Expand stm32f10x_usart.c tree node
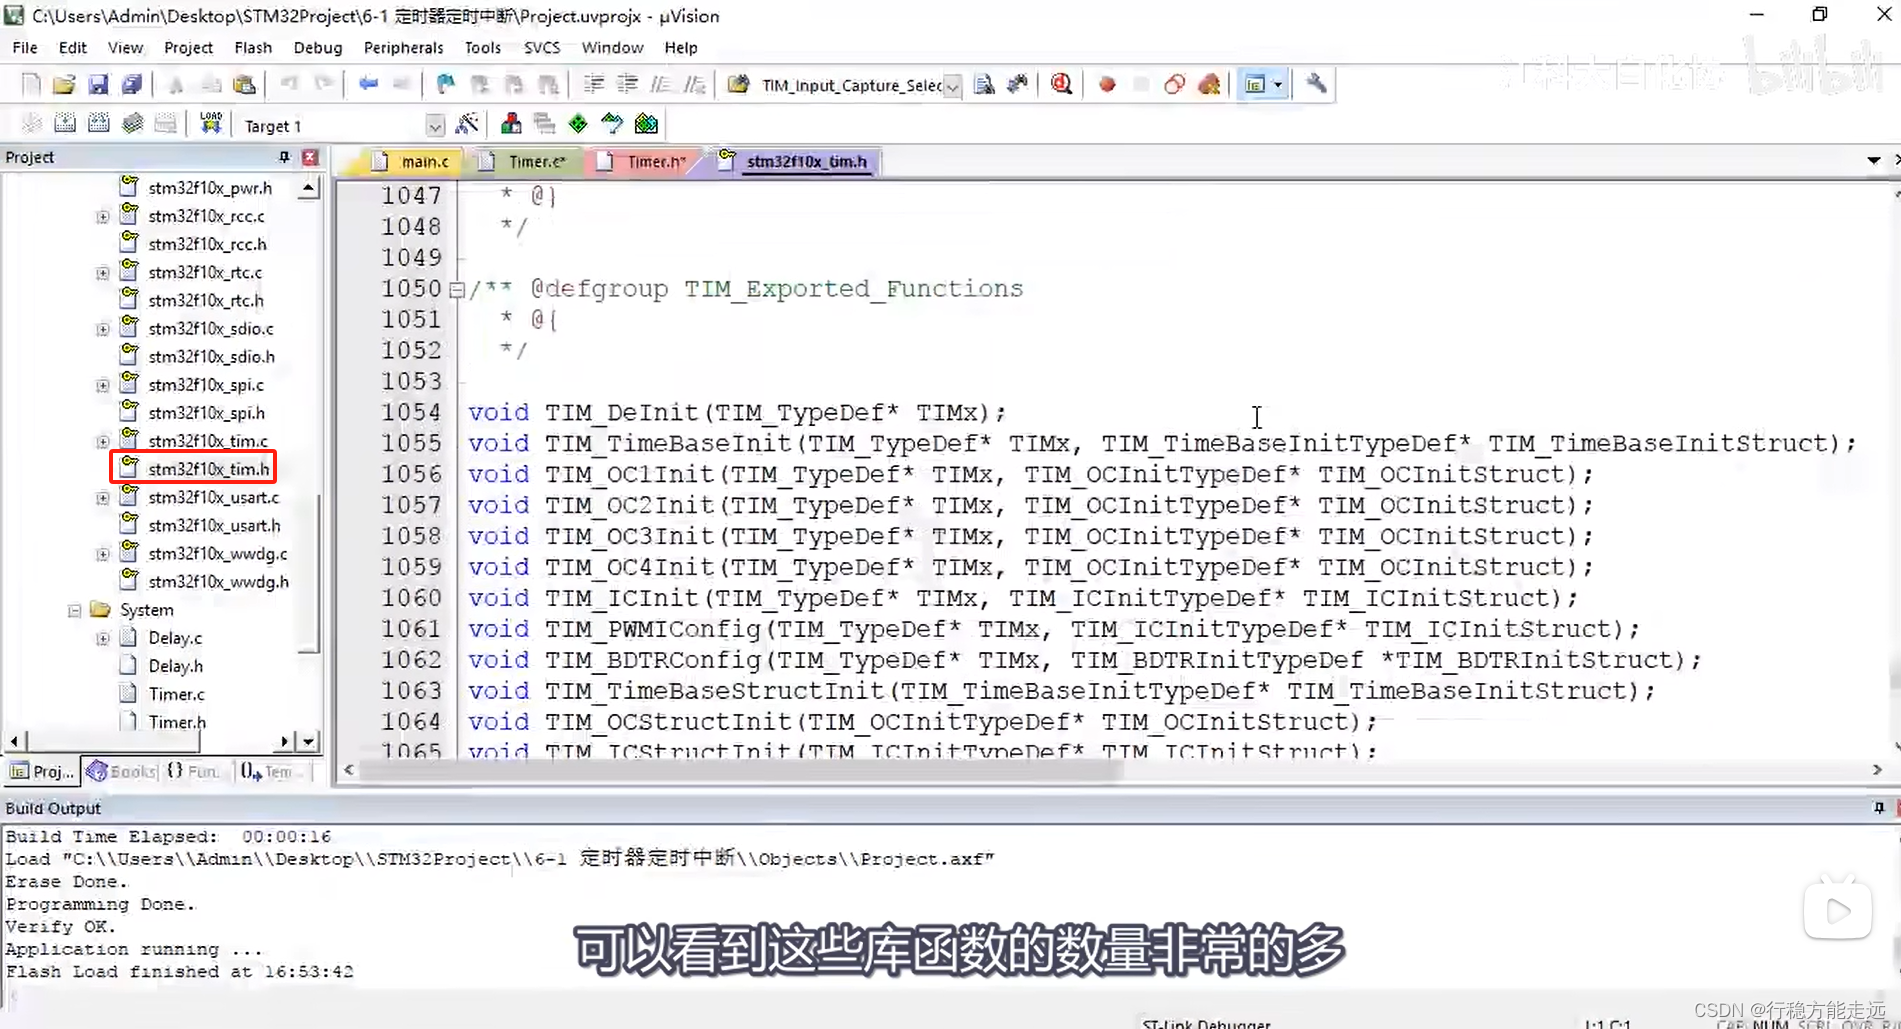The width and height of the screenshot is (1901, 1029). [x=102, y=498]
